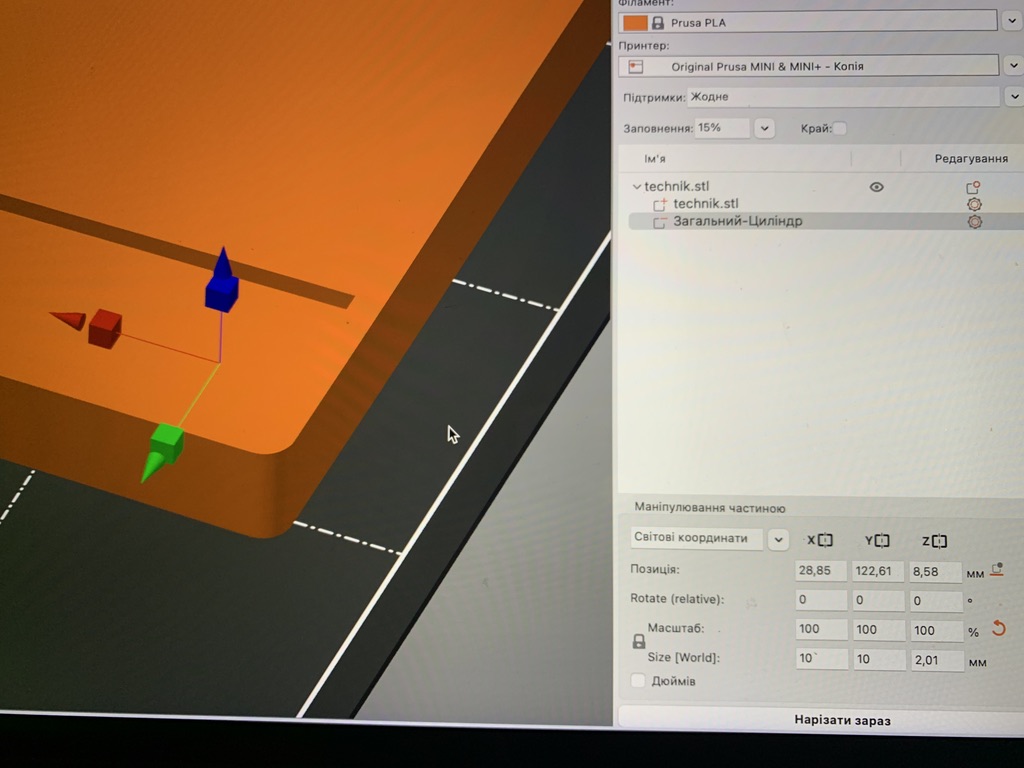Open the Prusa PLA filament dropdown arrow
1024x768 pixels.
tap(1012, 21)
